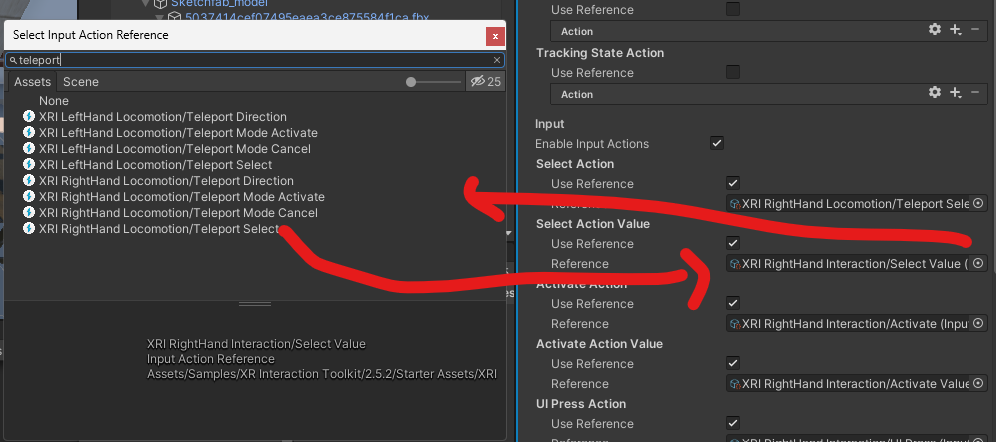Add binding with plus on first Action field
This screenshot has width=996, height=442.
coord(955,29)
